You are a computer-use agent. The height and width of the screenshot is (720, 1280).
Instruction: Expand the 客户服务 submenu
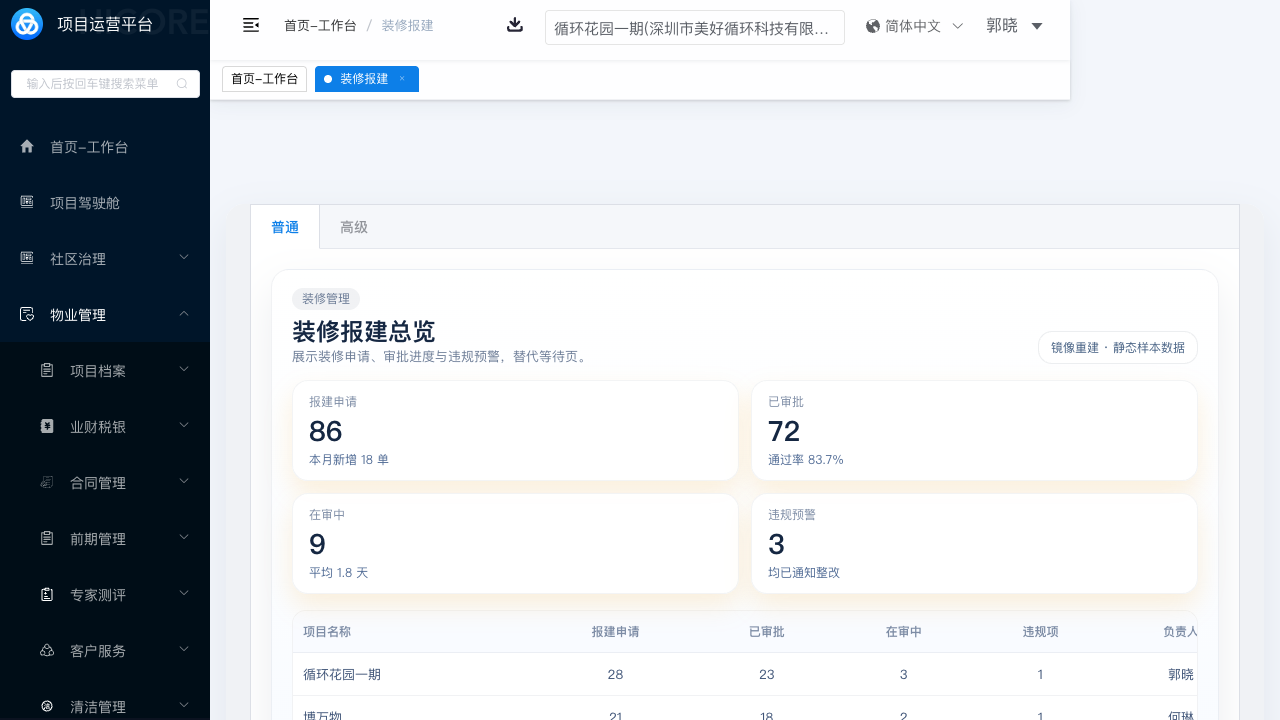click(x=184, y=650)
